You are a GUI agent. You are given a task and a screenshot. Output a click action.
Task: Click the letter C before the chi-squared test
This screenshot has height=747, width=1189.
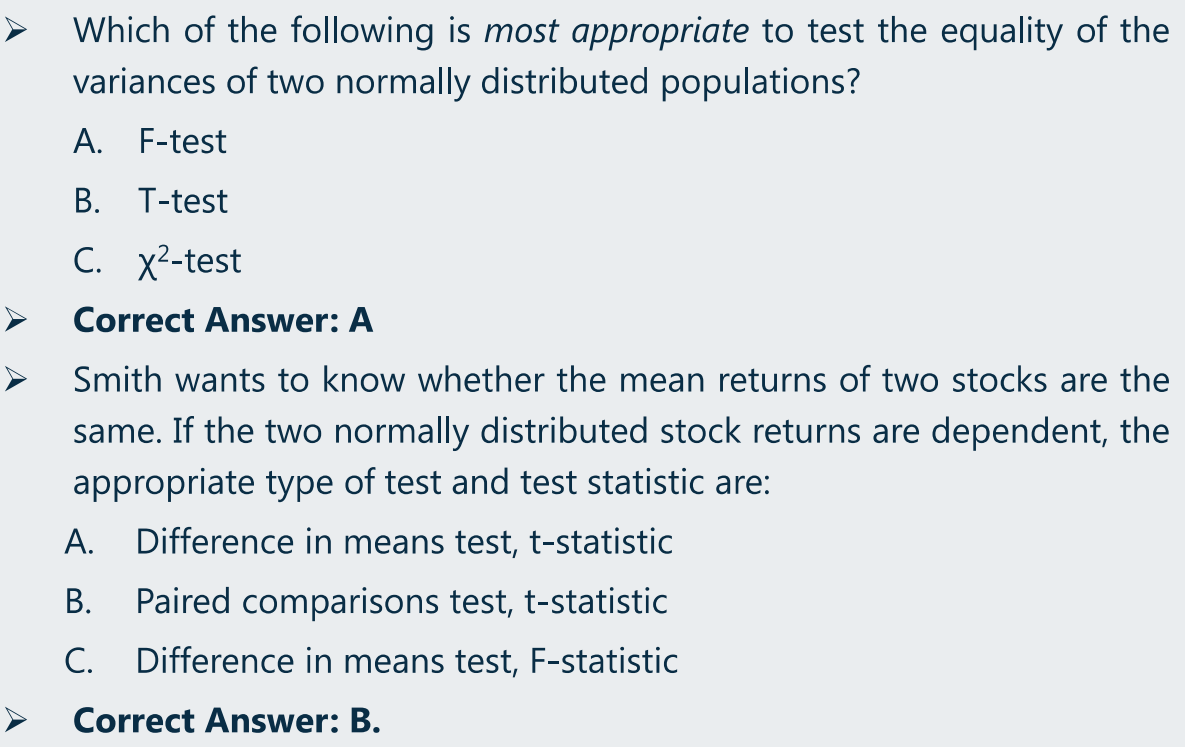87,261
